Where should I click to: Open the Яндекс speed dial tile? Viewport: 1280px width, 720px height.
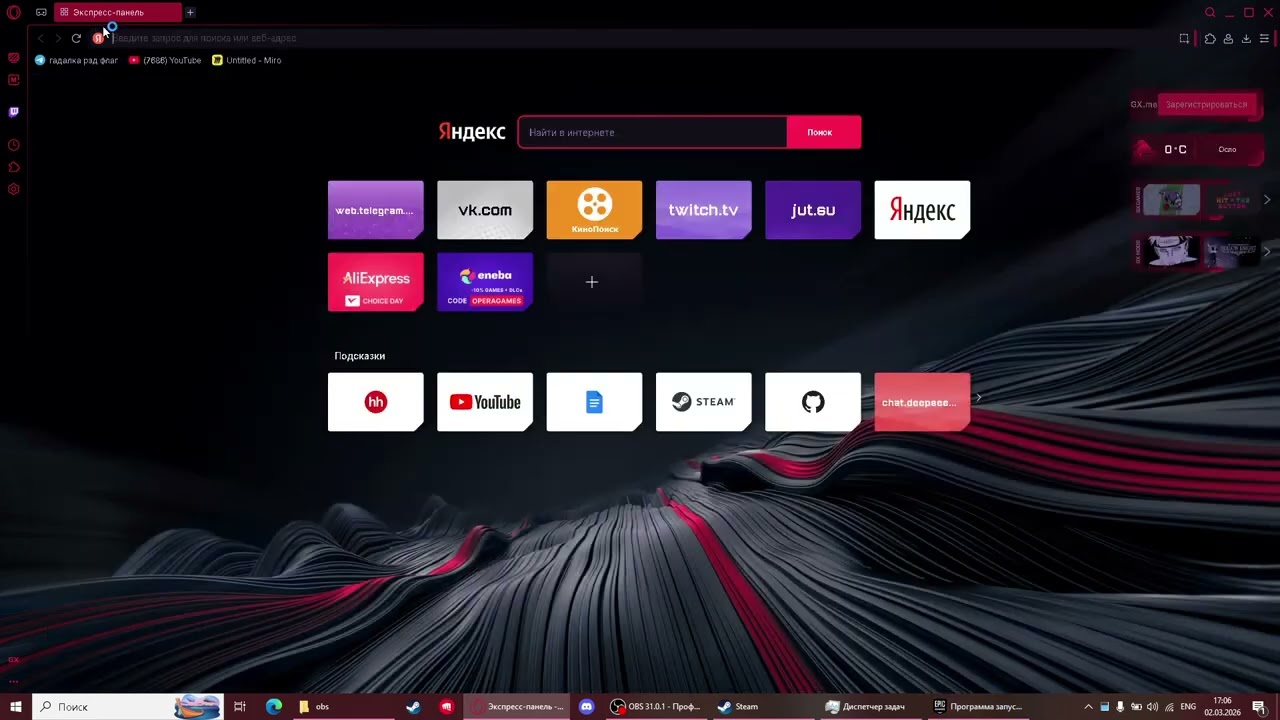pos(922,210)
